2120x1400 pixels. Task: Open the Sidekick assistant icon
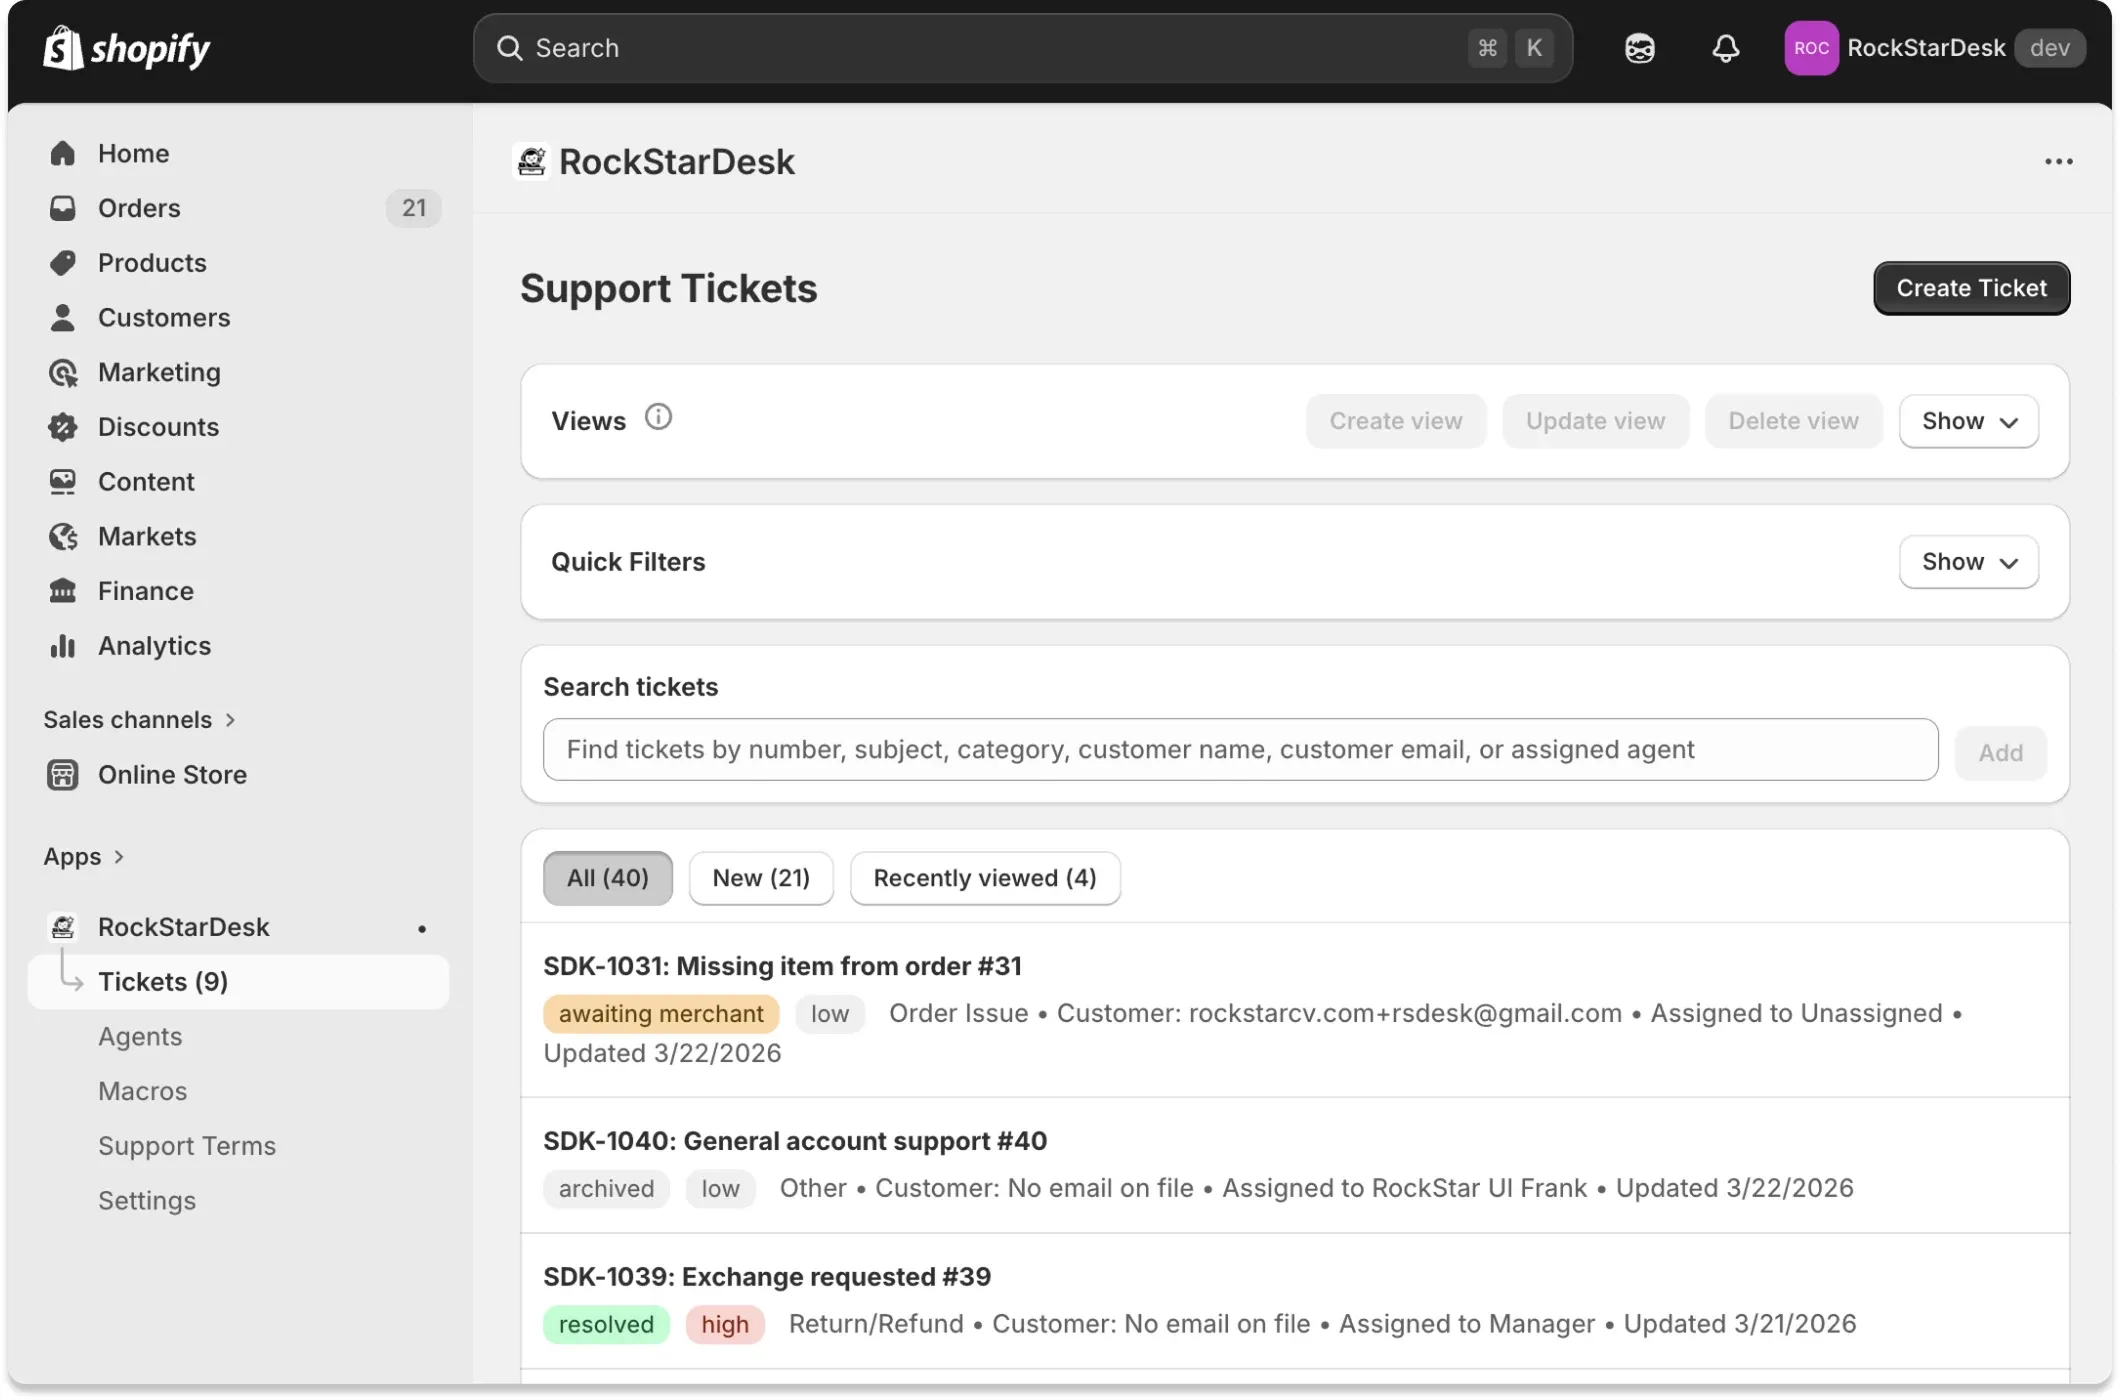tap(1639, 48)
